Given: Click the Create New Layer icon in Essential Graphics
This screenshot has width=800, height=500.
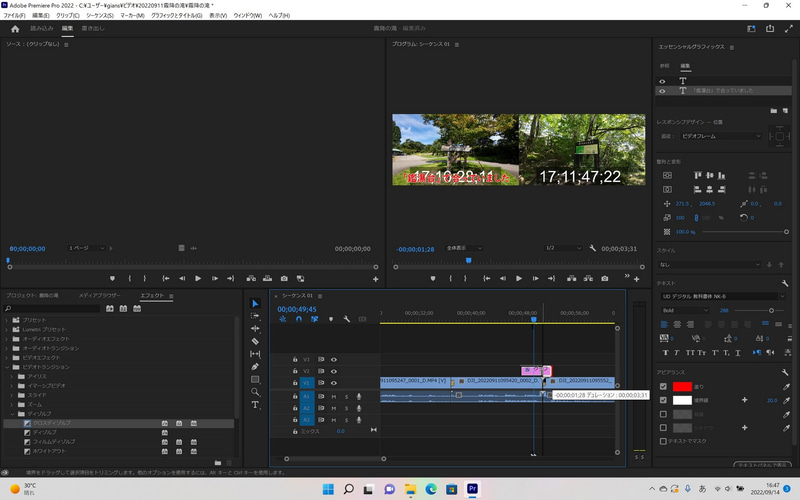Looking at the screenshot, I should (785, 110).
